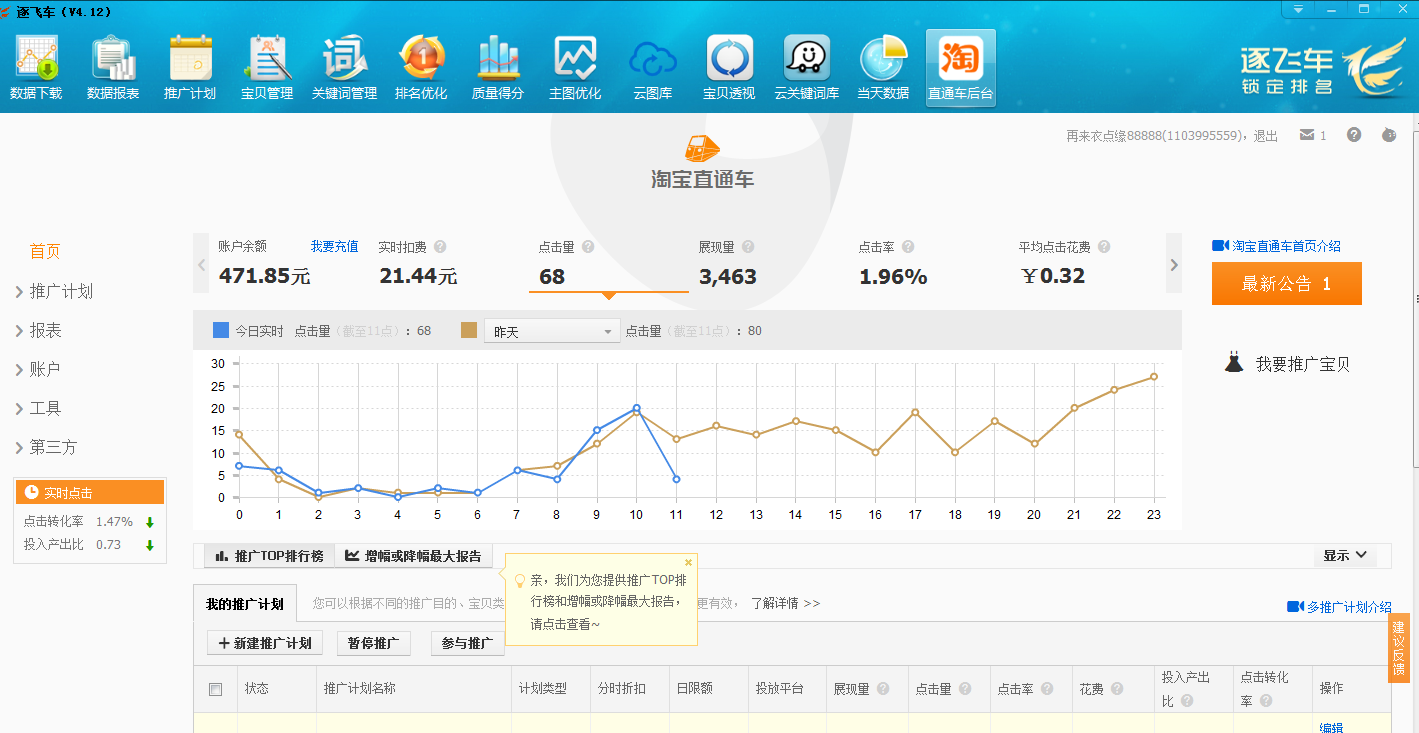Click the video icon next to 淘宝直通车首页介绍
The image size is (1419, 733).
click(1220, 246)
